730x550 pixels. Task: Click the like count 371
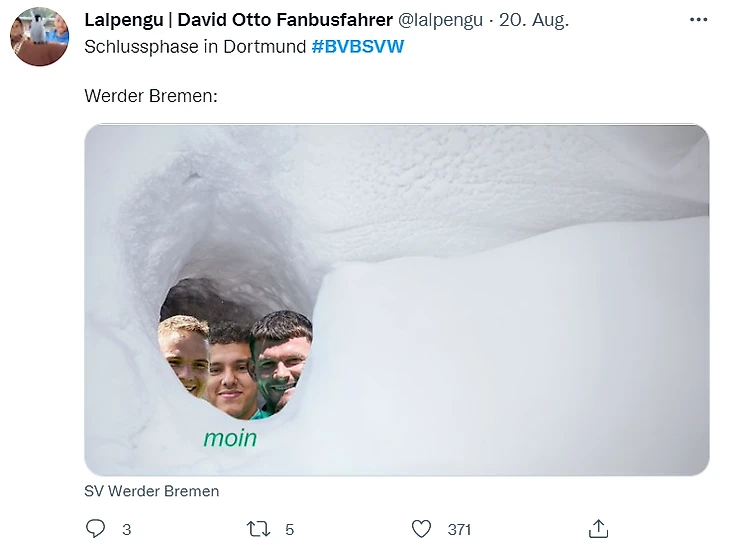pyautogui.click(x=460, y=530)
